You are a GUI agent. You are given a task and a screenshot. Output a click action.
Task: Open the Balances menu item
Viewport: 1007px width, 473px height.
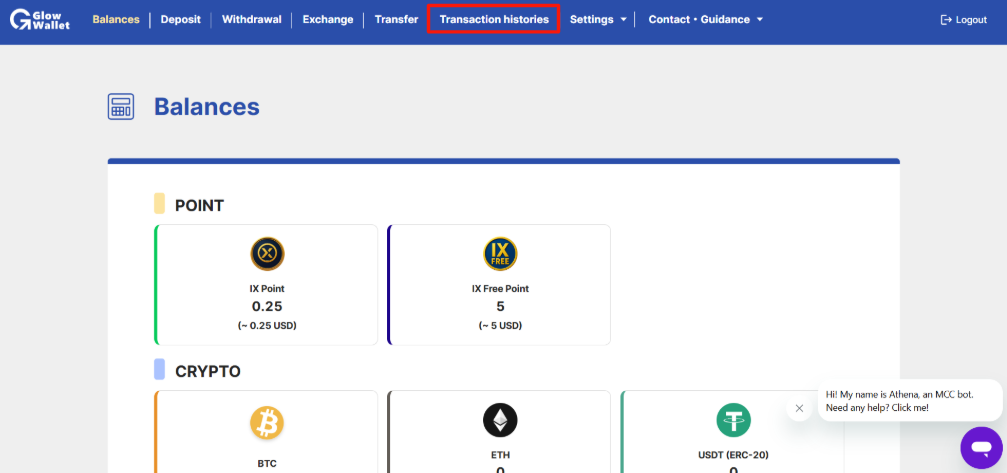click(x=116, y=19)
